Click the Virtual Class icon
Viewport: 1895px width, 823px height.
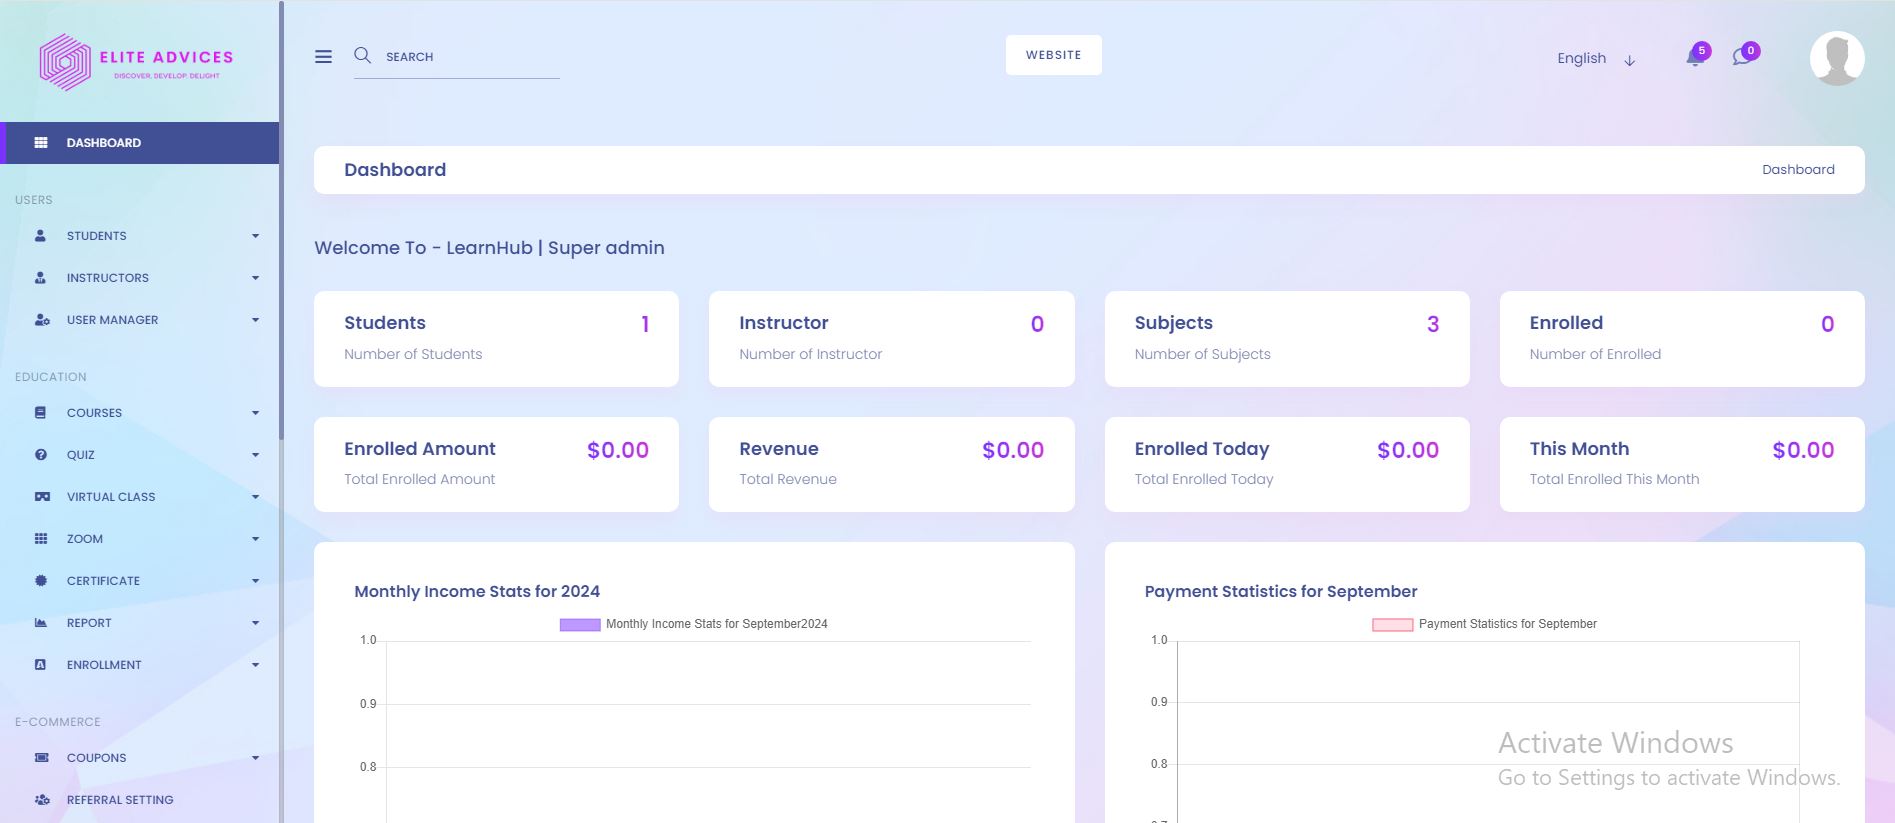(42, 497)
